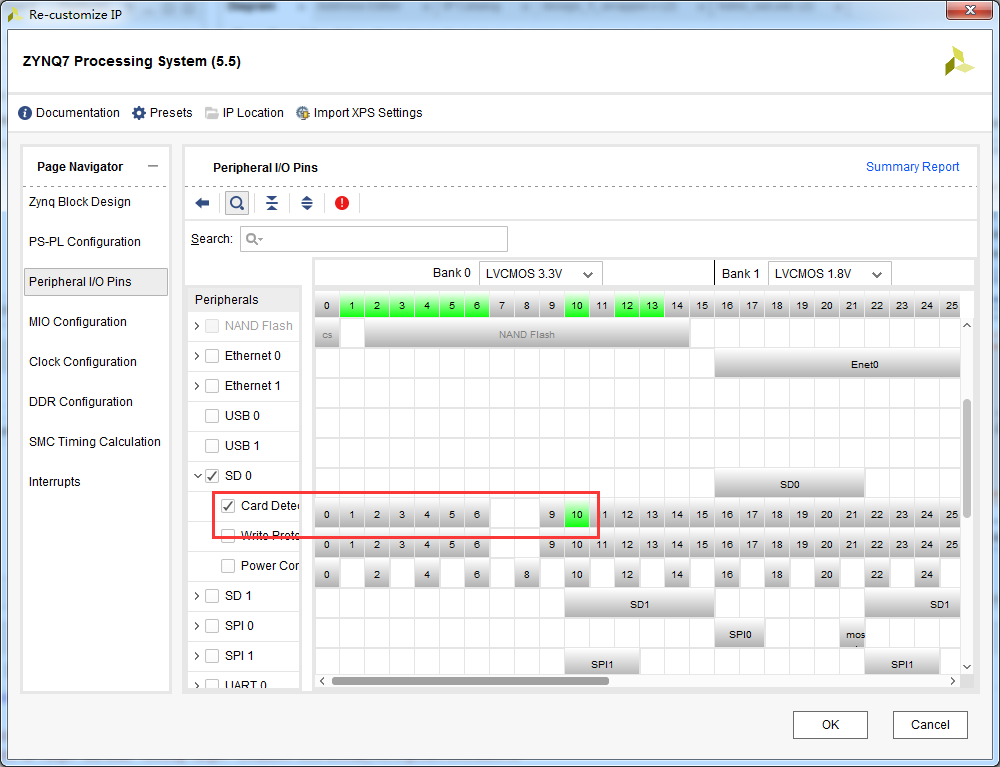Click green MIO pin 1 header cell
Image resolution: width=1000 pixels, height=767 pixels.
click(351, 305)
